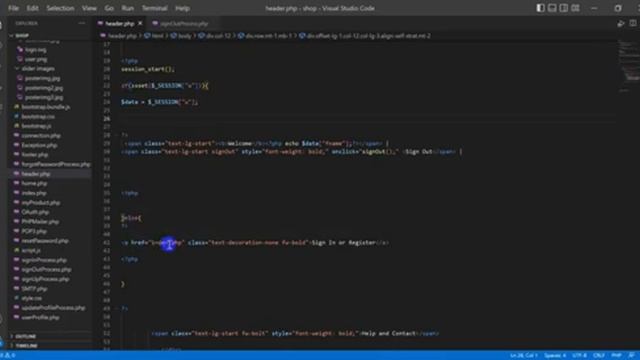
Task: Open the Help menu
Action: point(182,8)
